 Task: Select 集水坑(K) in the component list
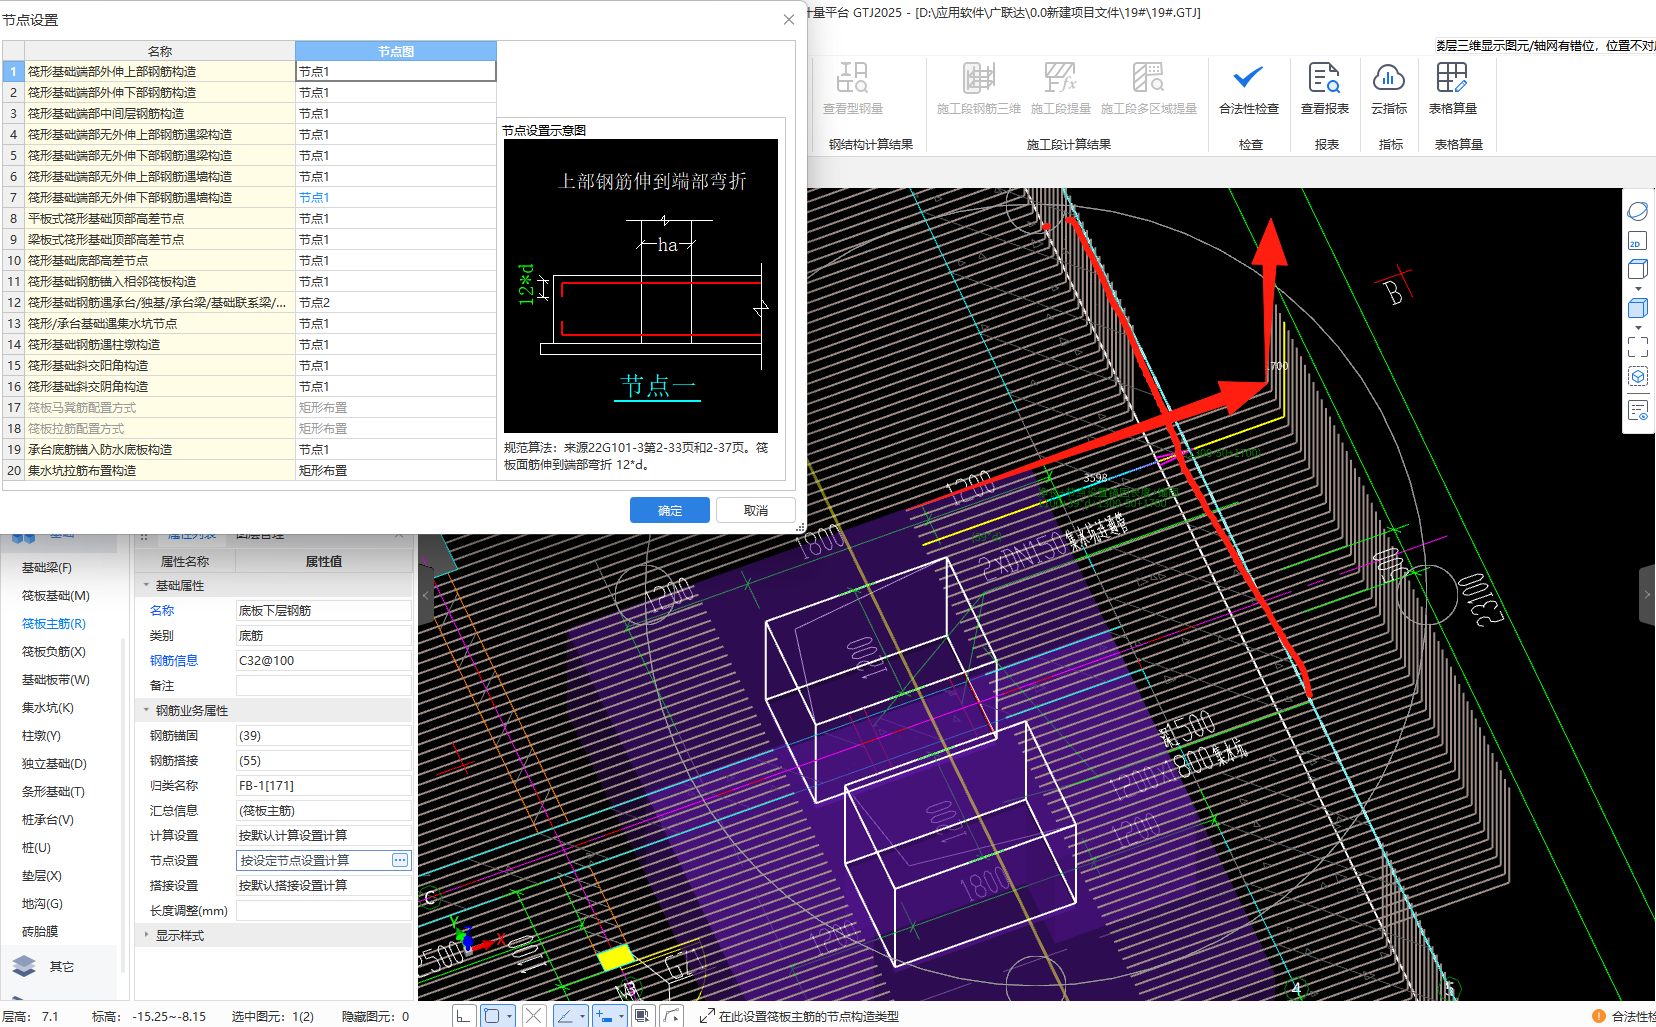click(x=48, y=707)
